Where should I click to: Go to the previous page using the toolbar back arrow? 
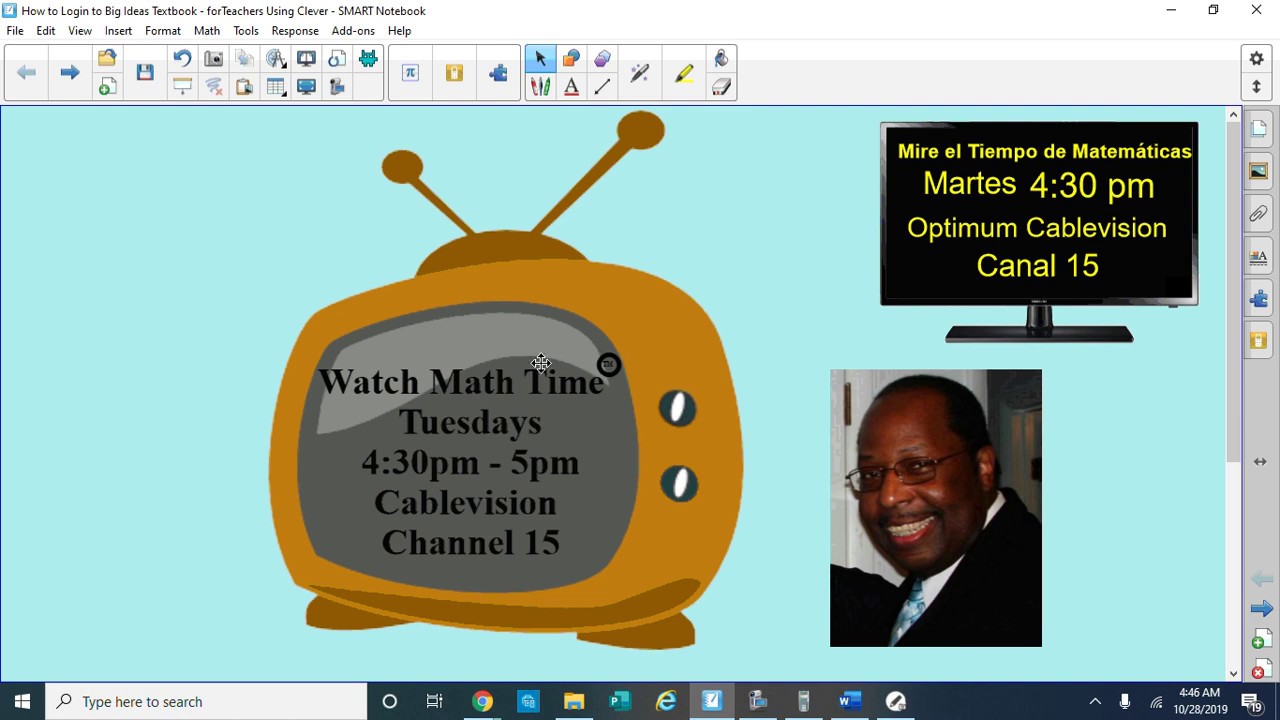tap(27, 72)
